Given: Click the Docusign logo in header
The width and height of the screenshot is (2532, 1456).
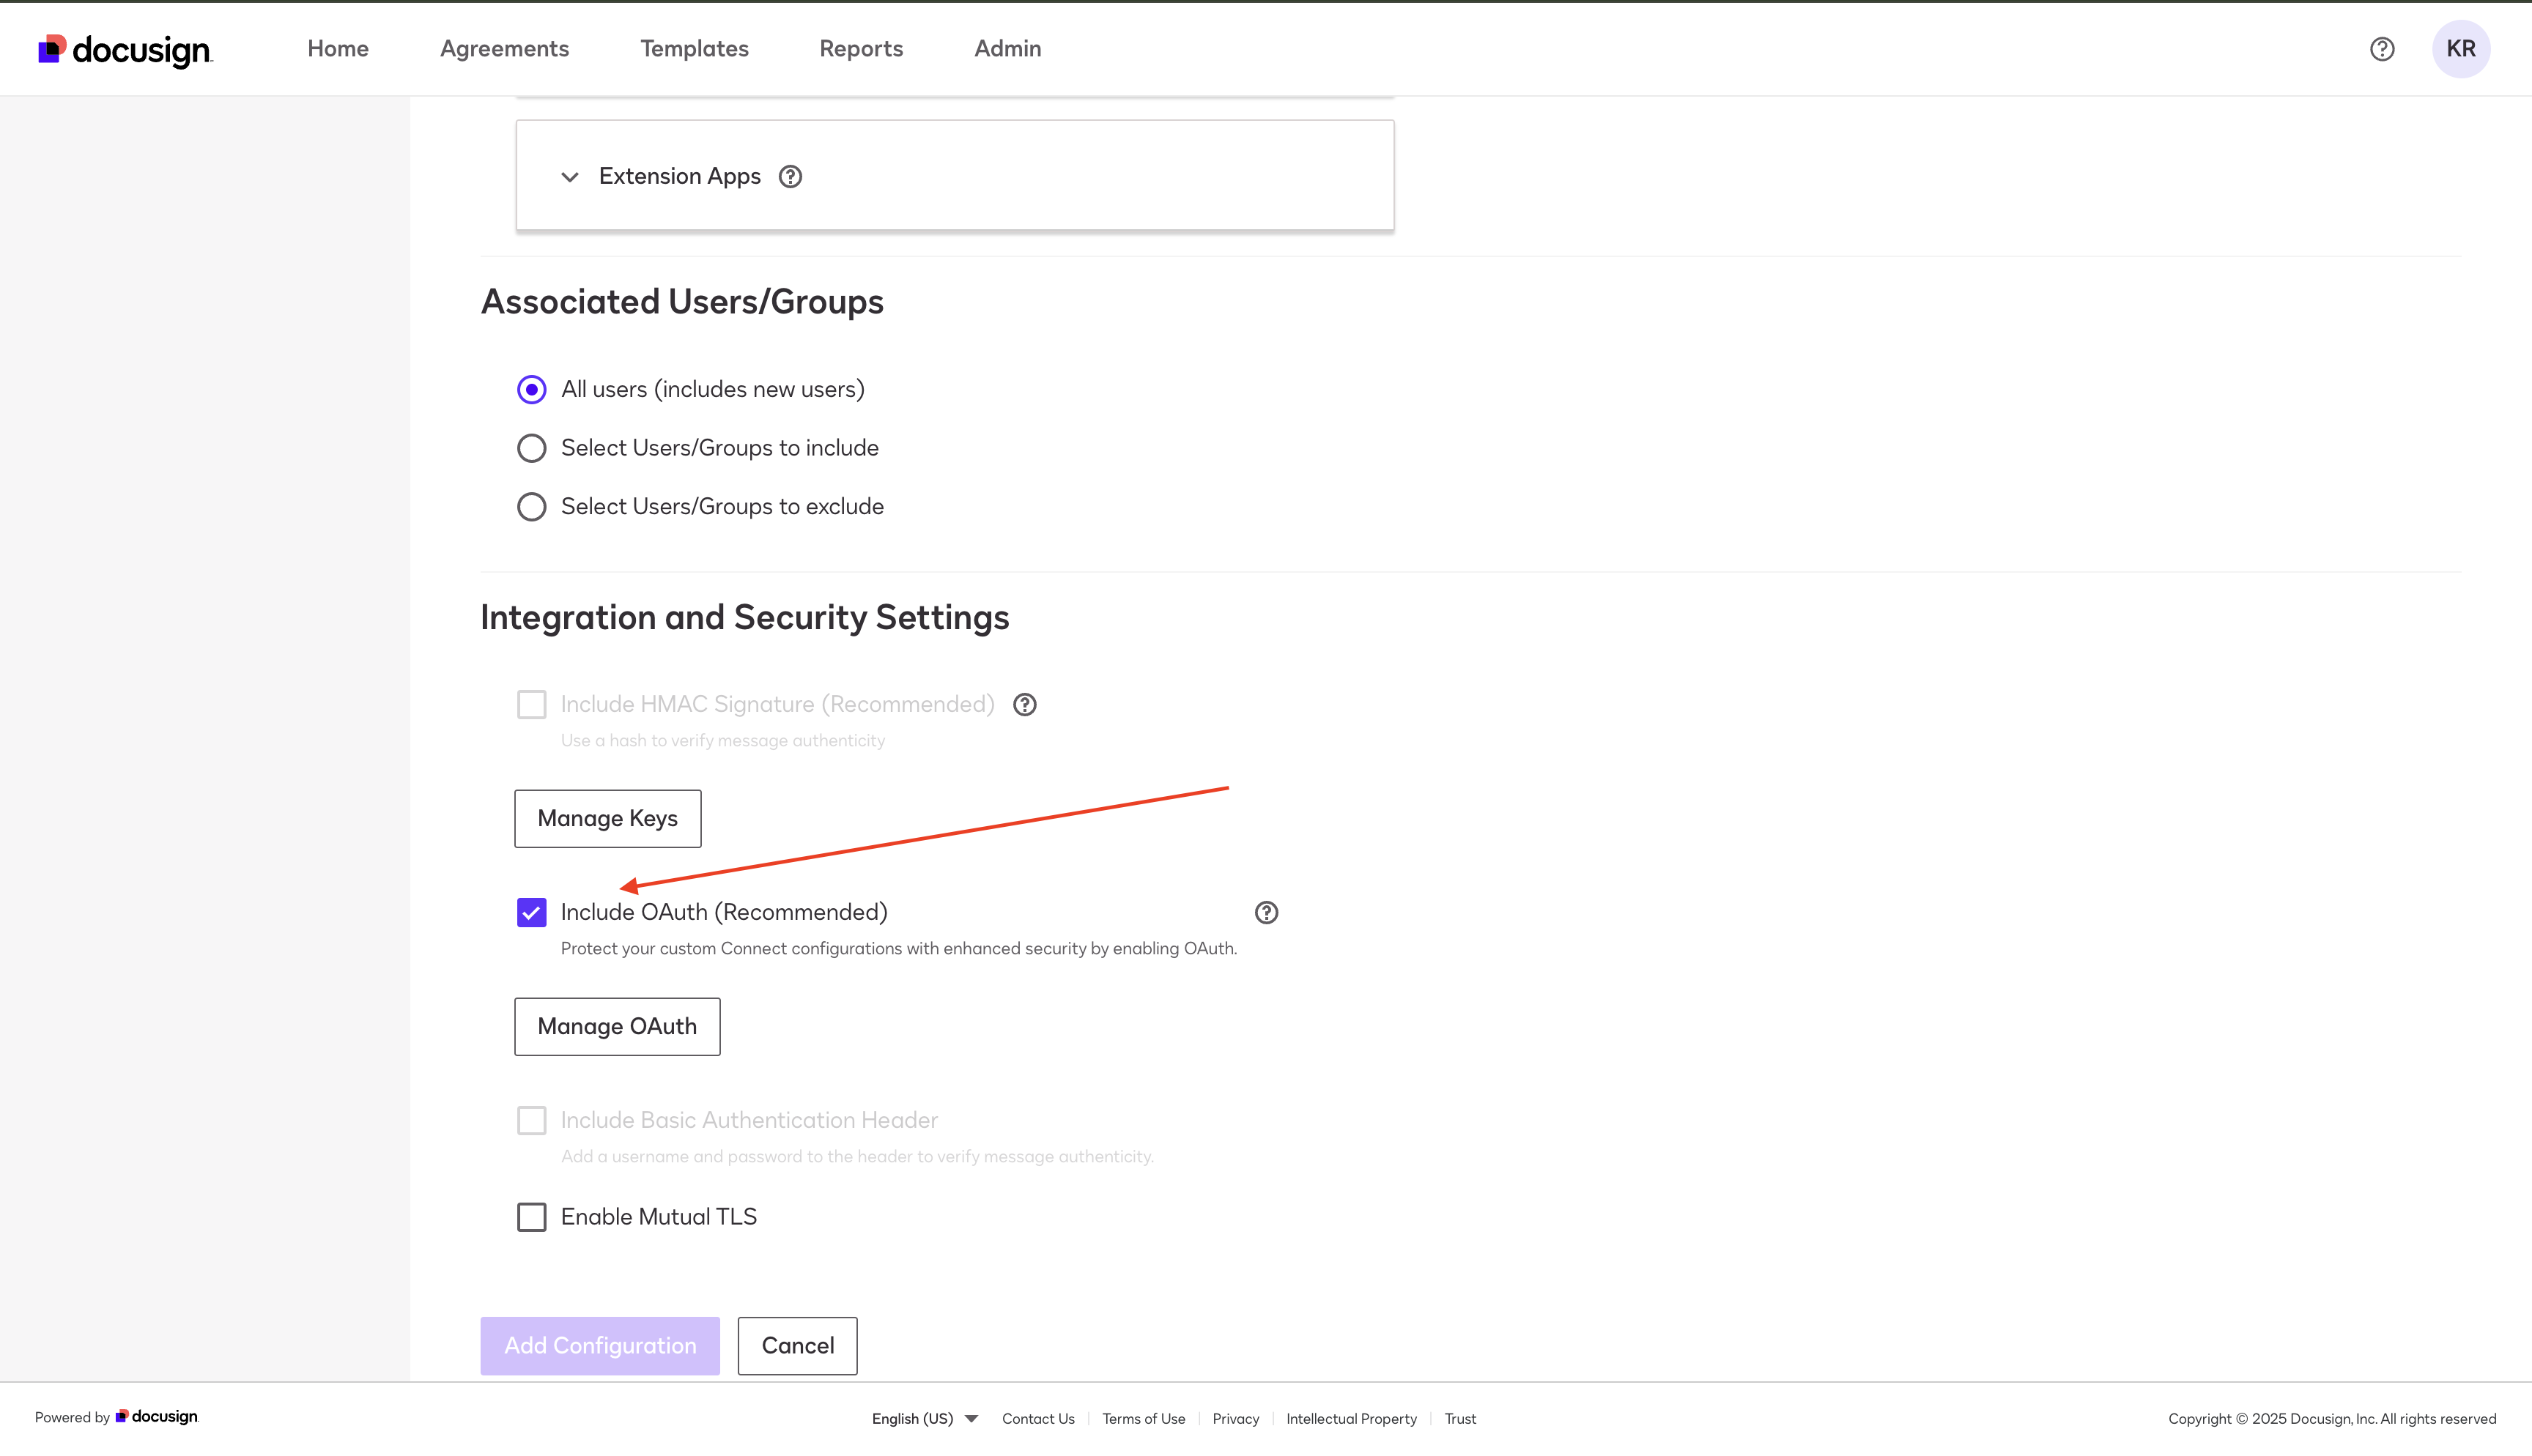Looking at the screenshot, I should tap(125, 49).
